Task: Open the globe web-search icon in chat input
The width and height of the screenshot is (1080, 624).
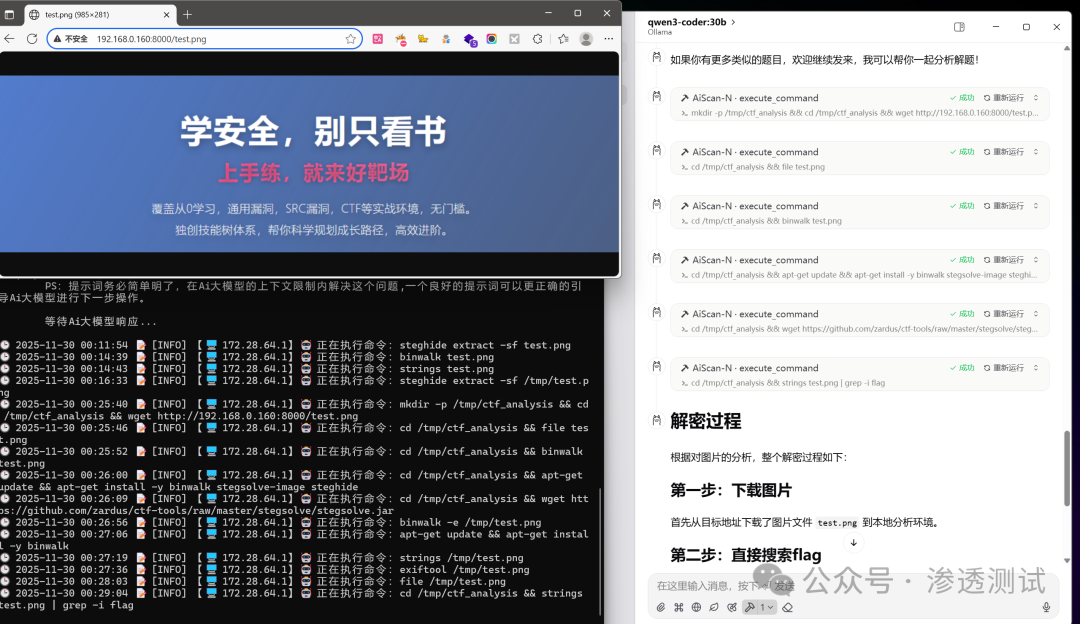Action: [695, 606]
